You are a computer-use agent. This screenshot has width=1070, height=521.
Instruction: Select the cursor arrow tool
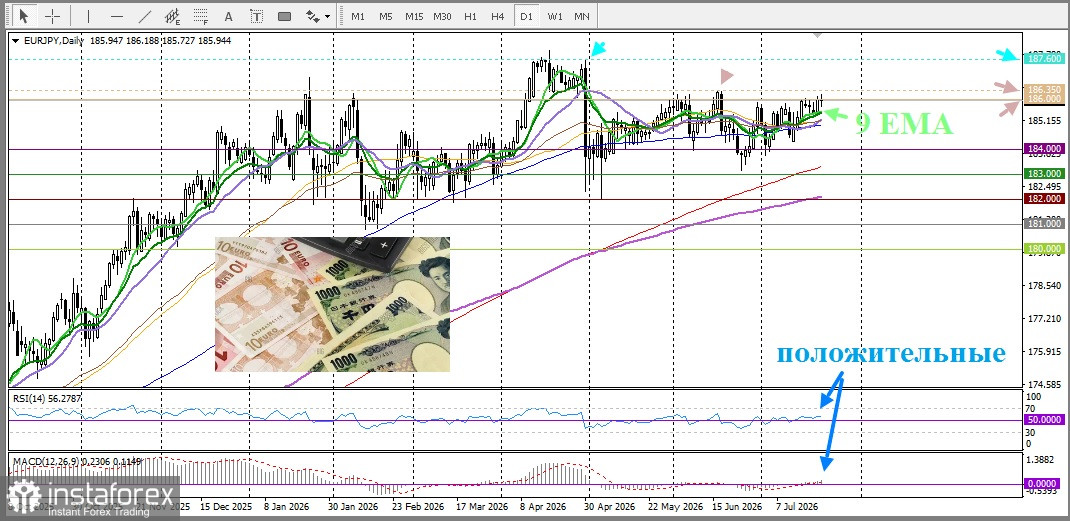(x=24, y=15)
